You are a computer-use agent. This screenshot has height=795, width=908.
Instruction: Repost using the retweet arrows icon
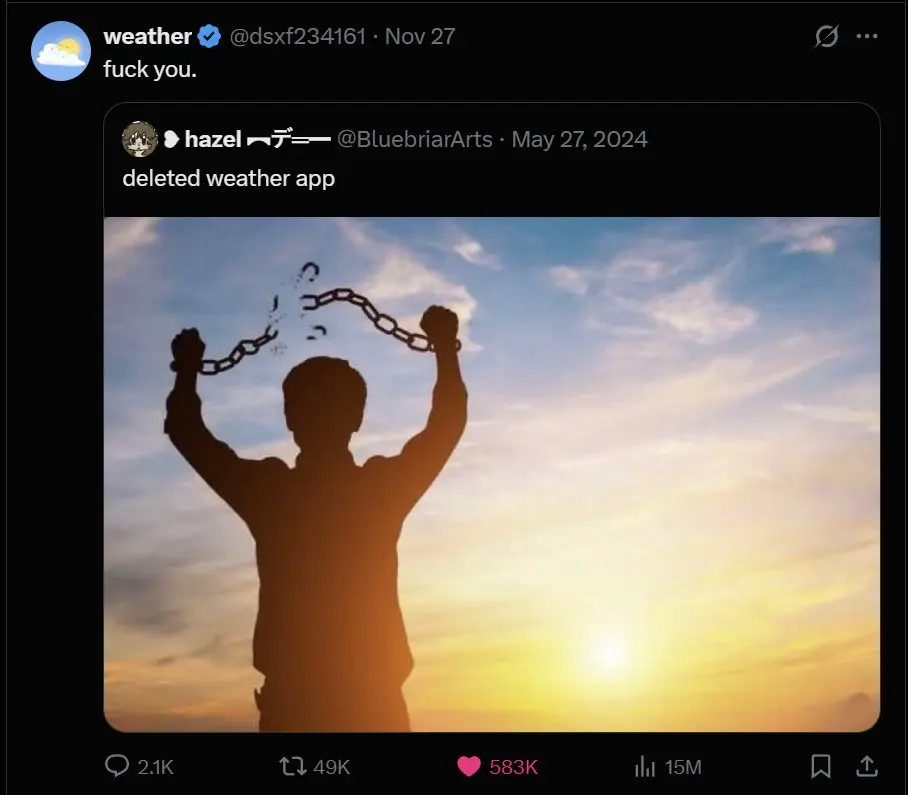(x=292, y=767)
